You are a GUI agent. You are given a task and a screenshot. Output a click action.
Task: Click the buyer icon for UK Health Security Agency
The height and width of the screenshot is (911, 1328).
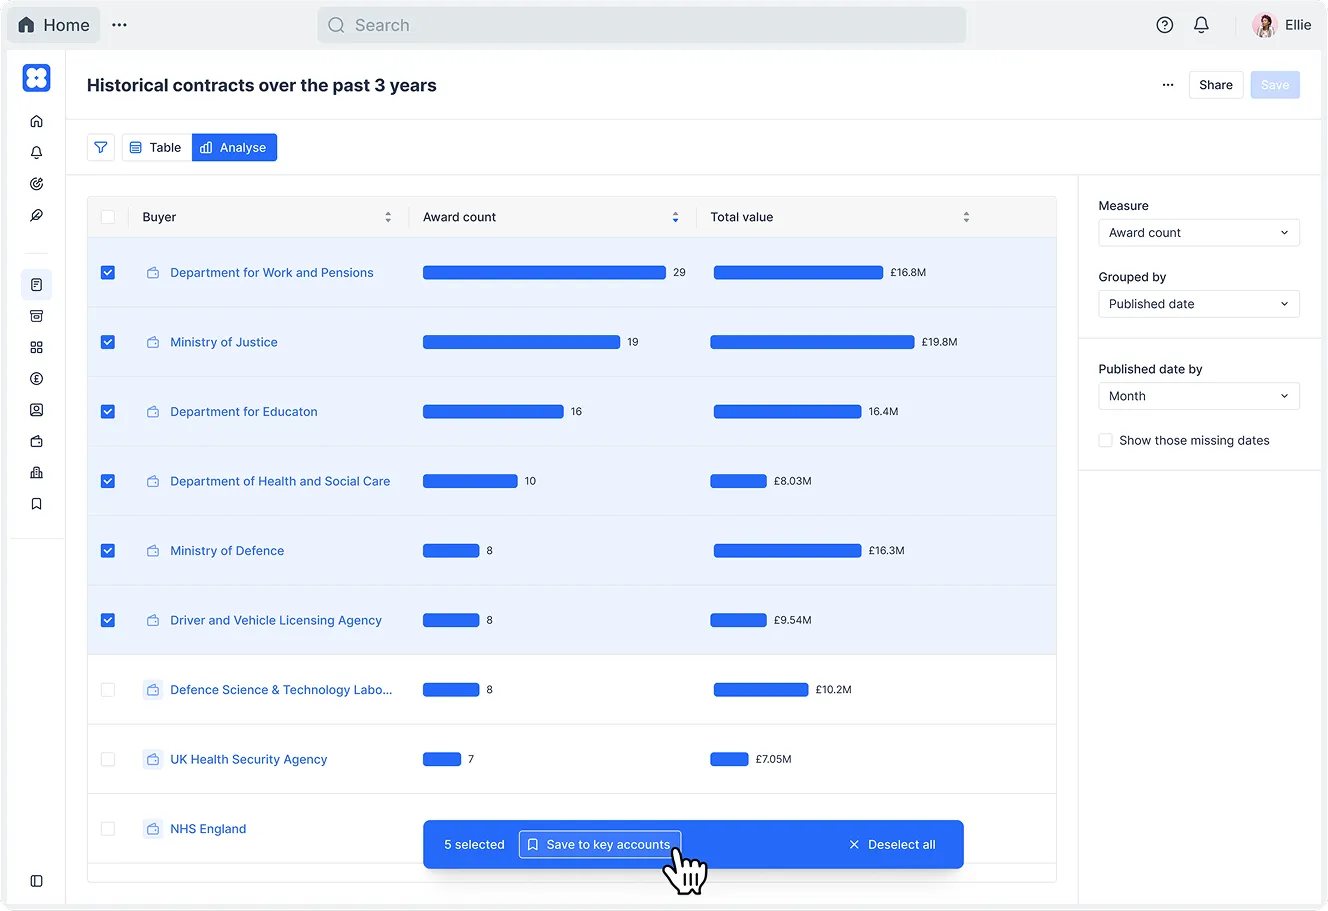tap(153, 759)
